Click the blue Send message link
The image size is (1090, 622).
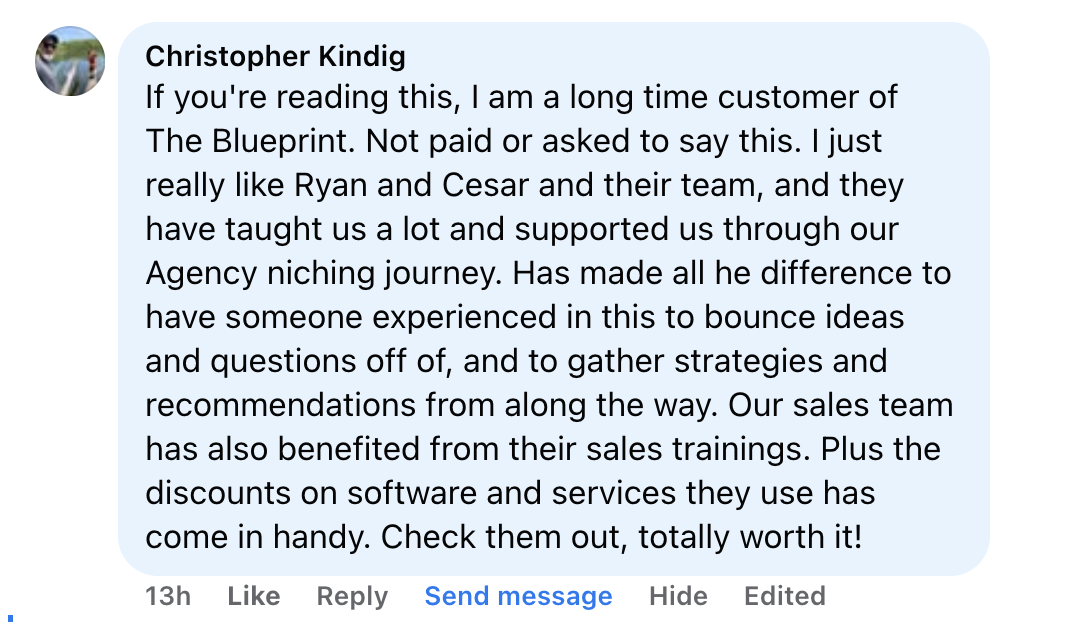[x=518, y=596]
